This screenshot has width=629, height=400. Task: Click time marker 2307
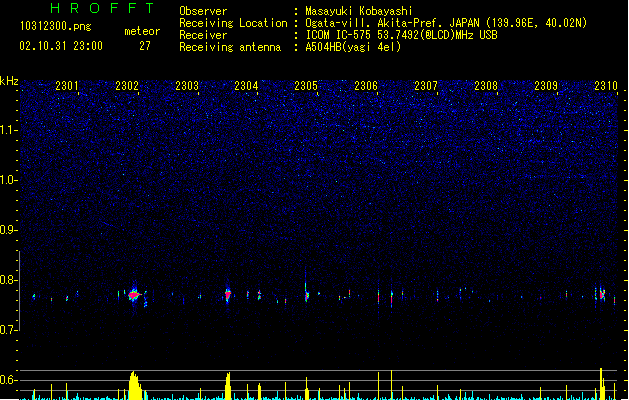pyautogui.click(x=426, y=86)
